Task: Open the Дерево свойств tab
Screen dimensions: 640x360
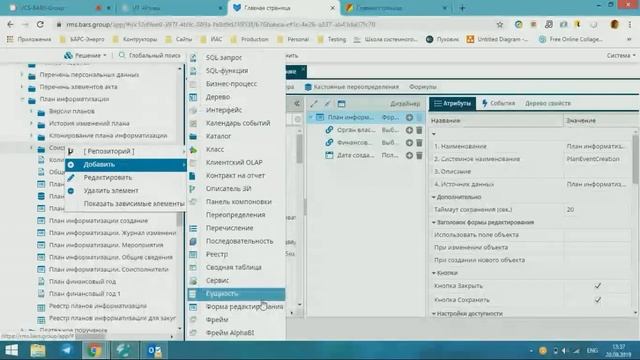Action: 548,104
